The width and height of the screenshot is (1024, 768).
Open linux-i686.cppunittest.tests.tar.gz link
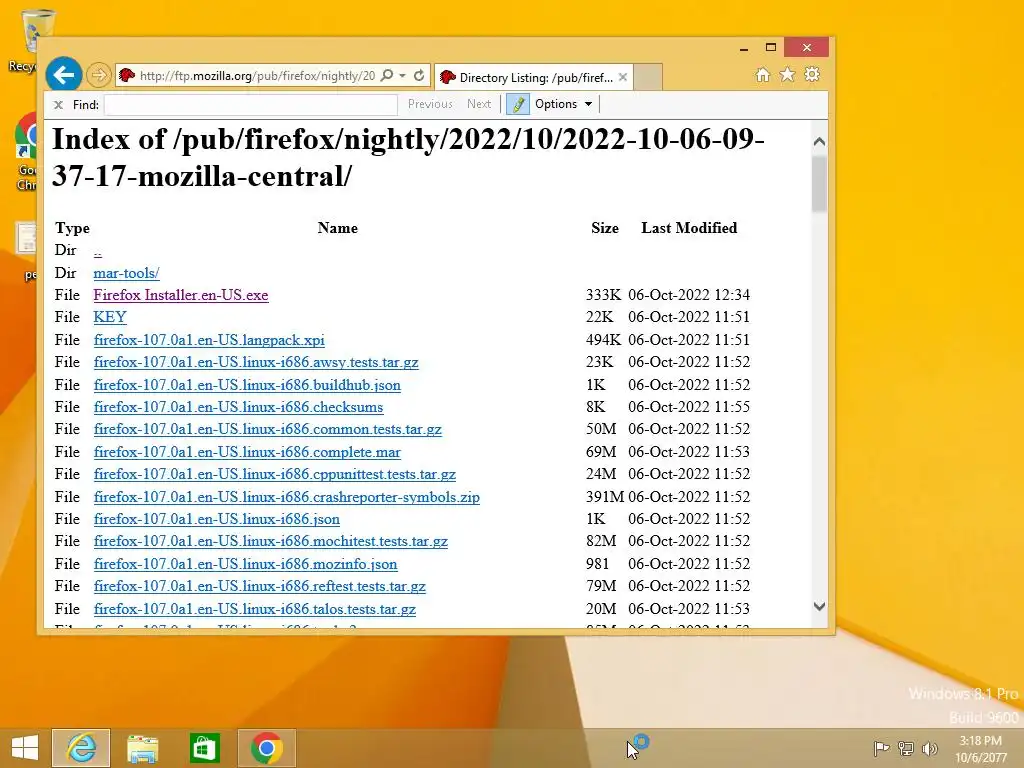click(274, 475)
